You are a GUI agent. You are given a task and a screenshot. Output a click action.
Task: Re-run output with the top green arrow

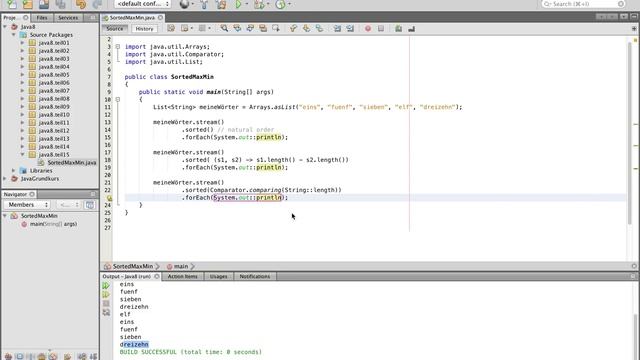106,286
